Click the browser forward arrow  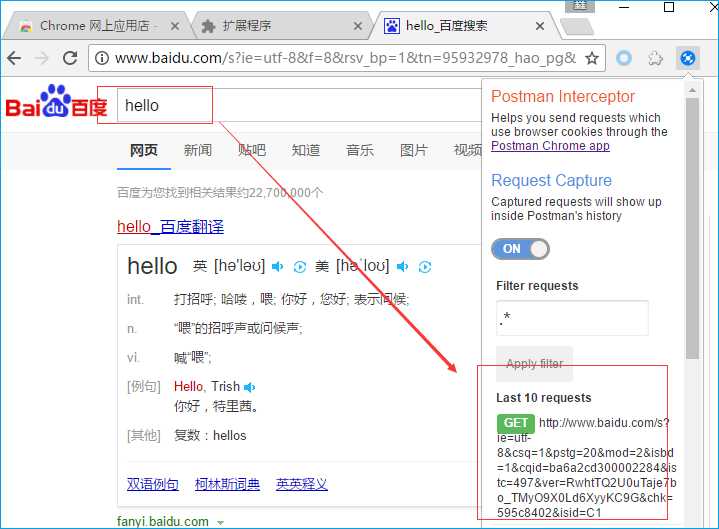pos(42,58)
